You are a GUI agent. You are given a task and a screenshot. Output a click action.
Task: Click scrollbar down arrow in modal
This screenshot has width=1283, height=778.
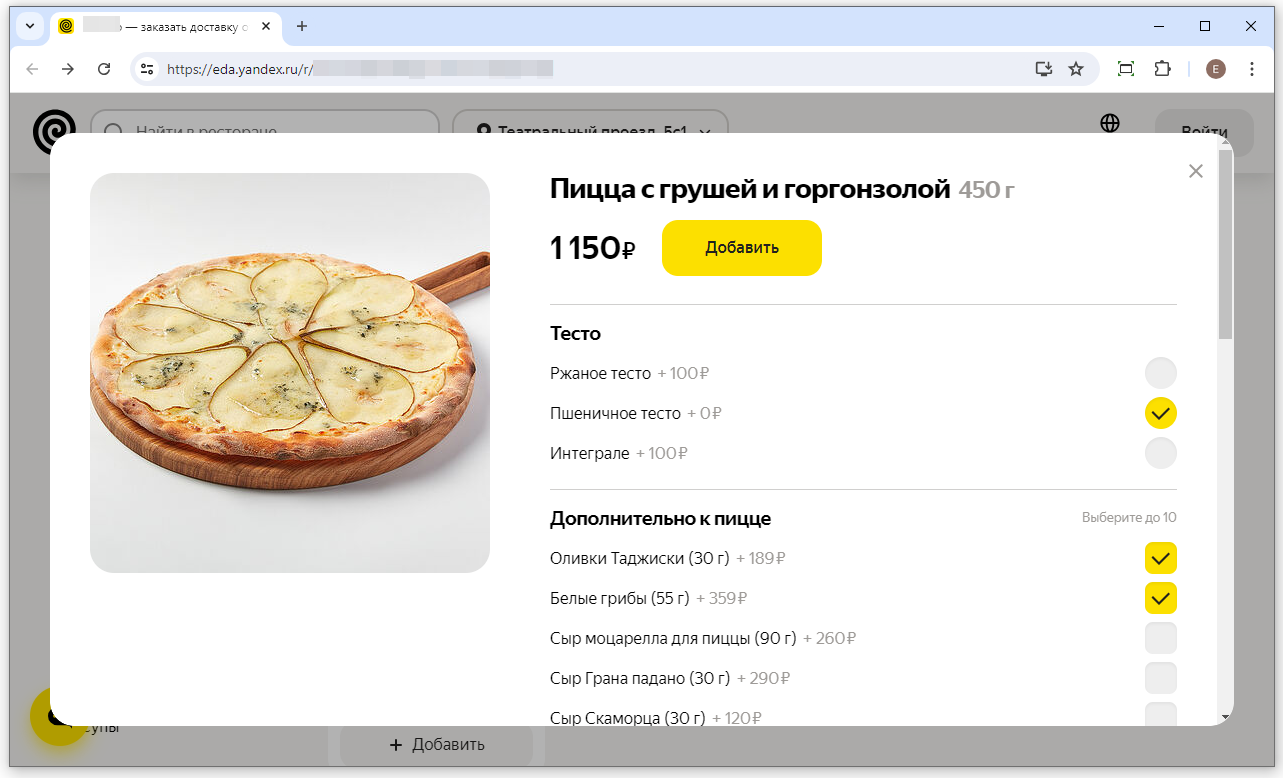(1225, 717)
